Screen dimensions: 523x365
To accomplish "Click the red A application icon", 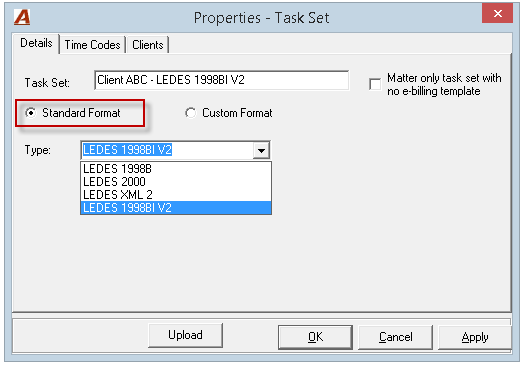I will 22,17.
